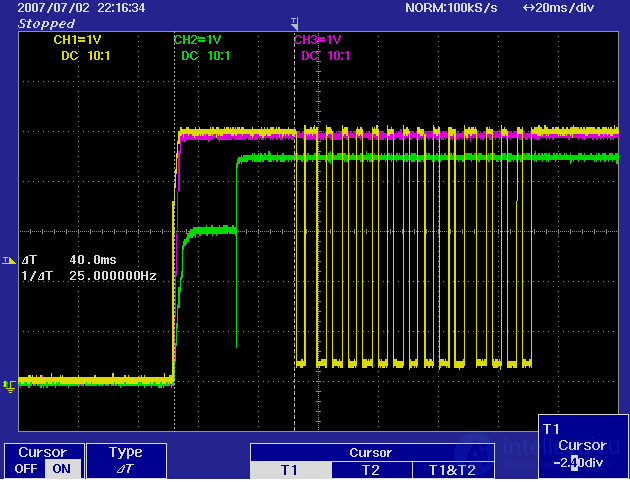Image resolution: width=630 pixels, height=482 pixels.
Task: Click the green DC 10:1 text
Action: click(206, 56)
